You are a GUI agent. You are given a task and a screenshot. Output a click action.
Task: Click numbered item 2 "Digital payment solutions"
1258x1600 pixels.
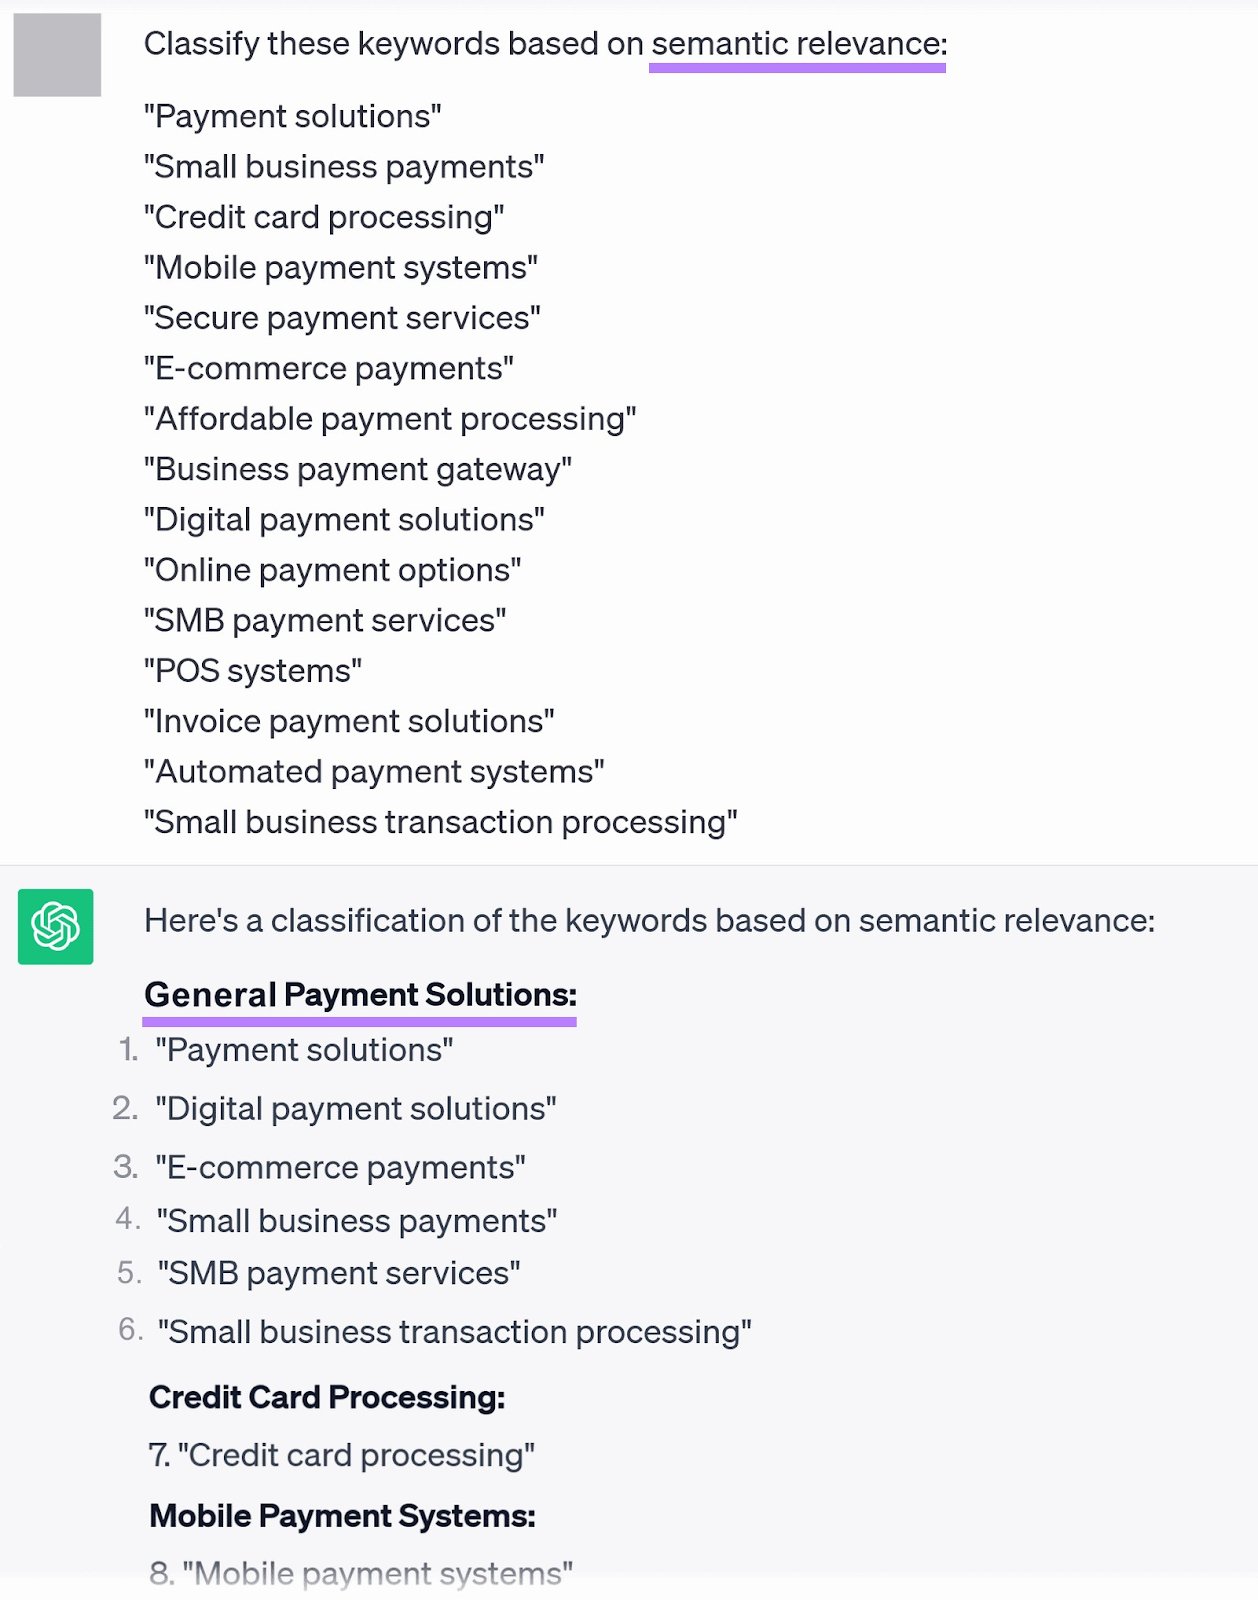coord(356,1109)
